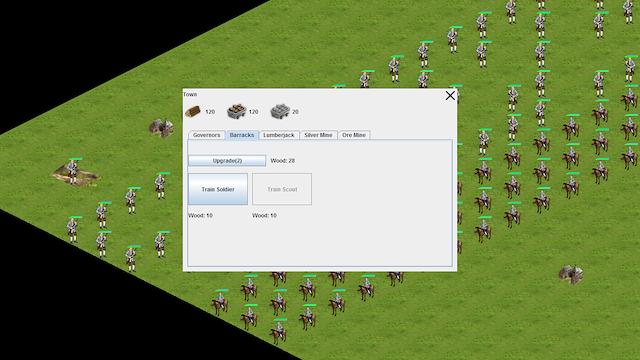Show the Ore Mine tab
Viewport: 640px width, 360px height.
(354, 135)
